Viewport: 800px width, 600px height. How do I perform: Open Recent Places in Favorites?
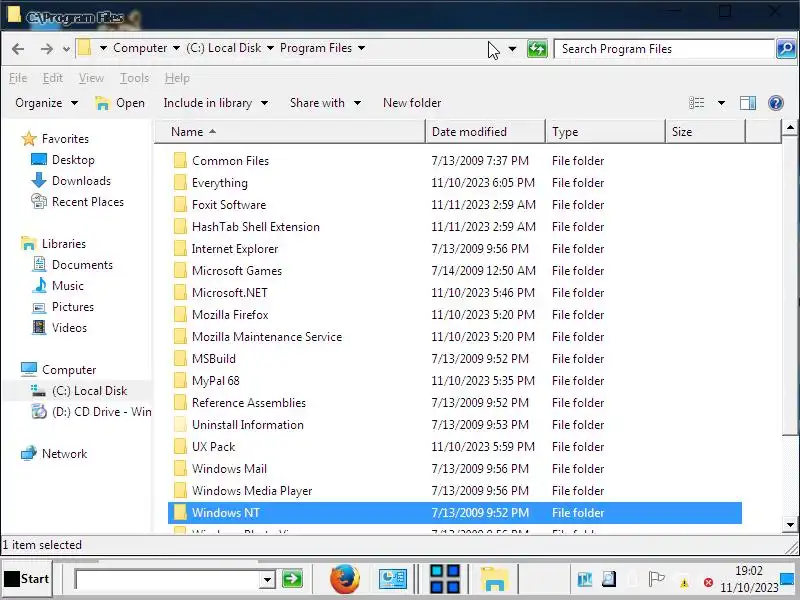pyautogui.click(x=78, y=202)
